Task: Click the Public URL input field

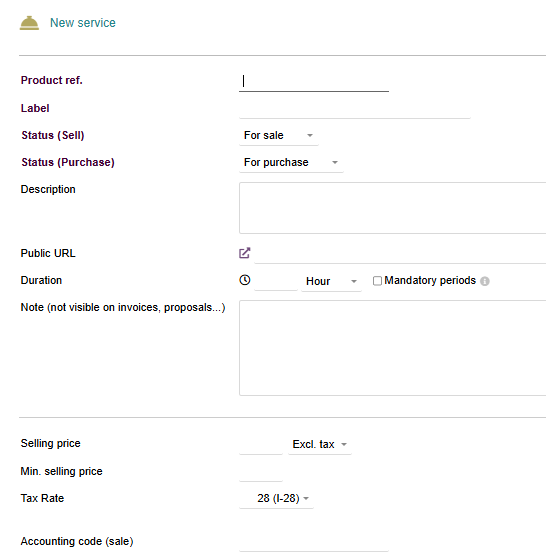Action: [400, 254]
